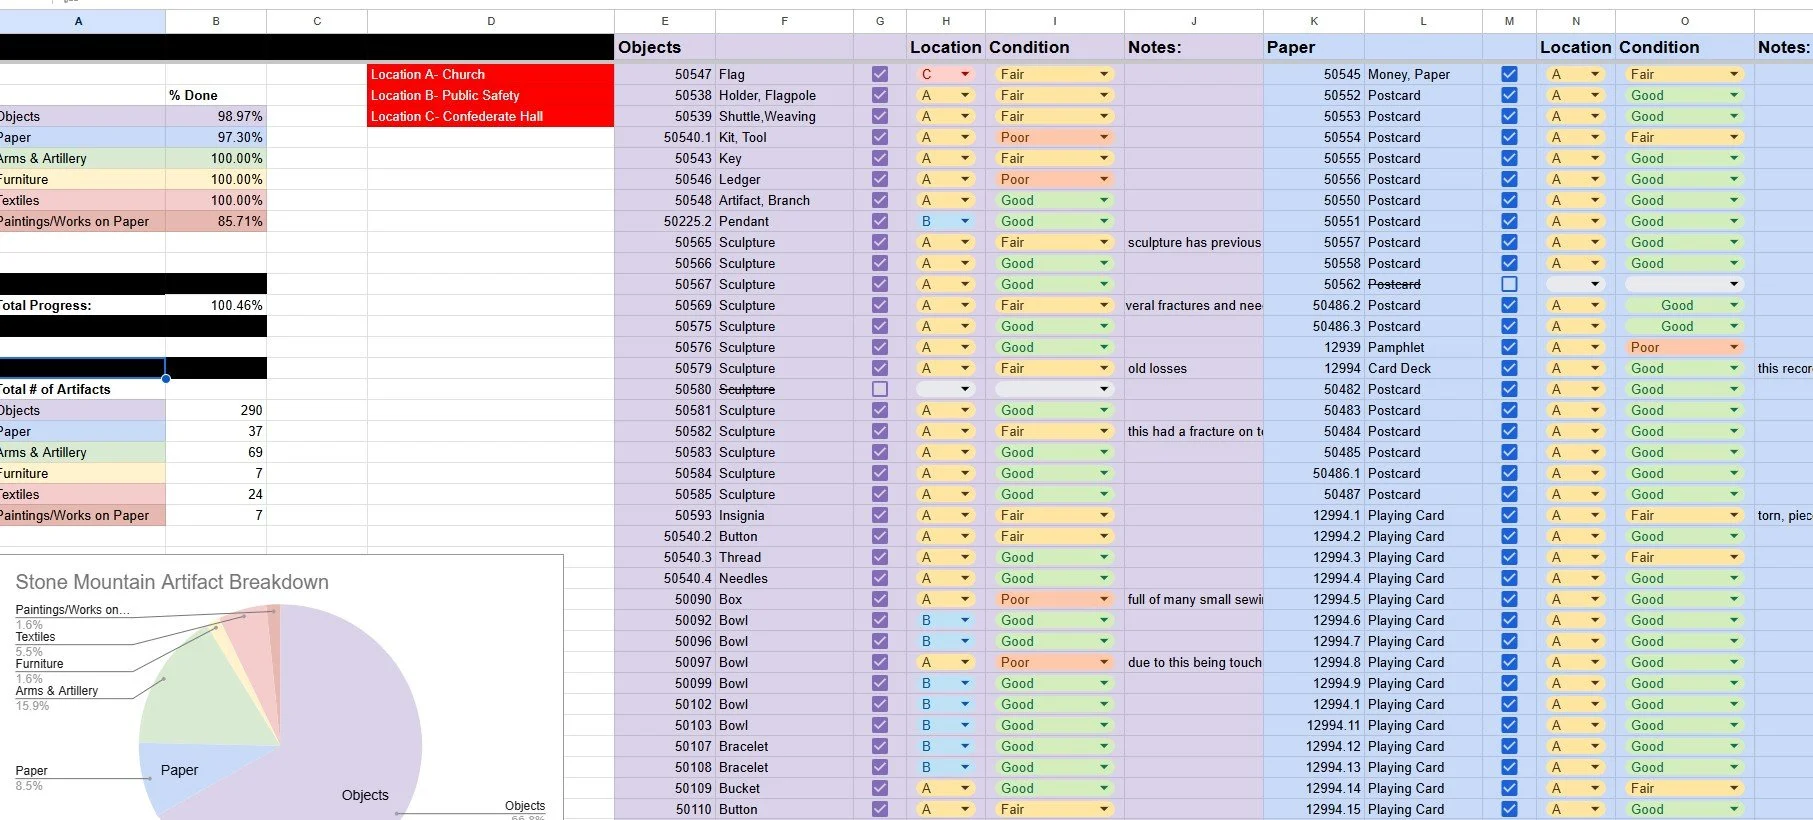Select the Location C- Confederate Hall cell
The width and height of the screenshot is (1813, 820).
tap(491, 116)
